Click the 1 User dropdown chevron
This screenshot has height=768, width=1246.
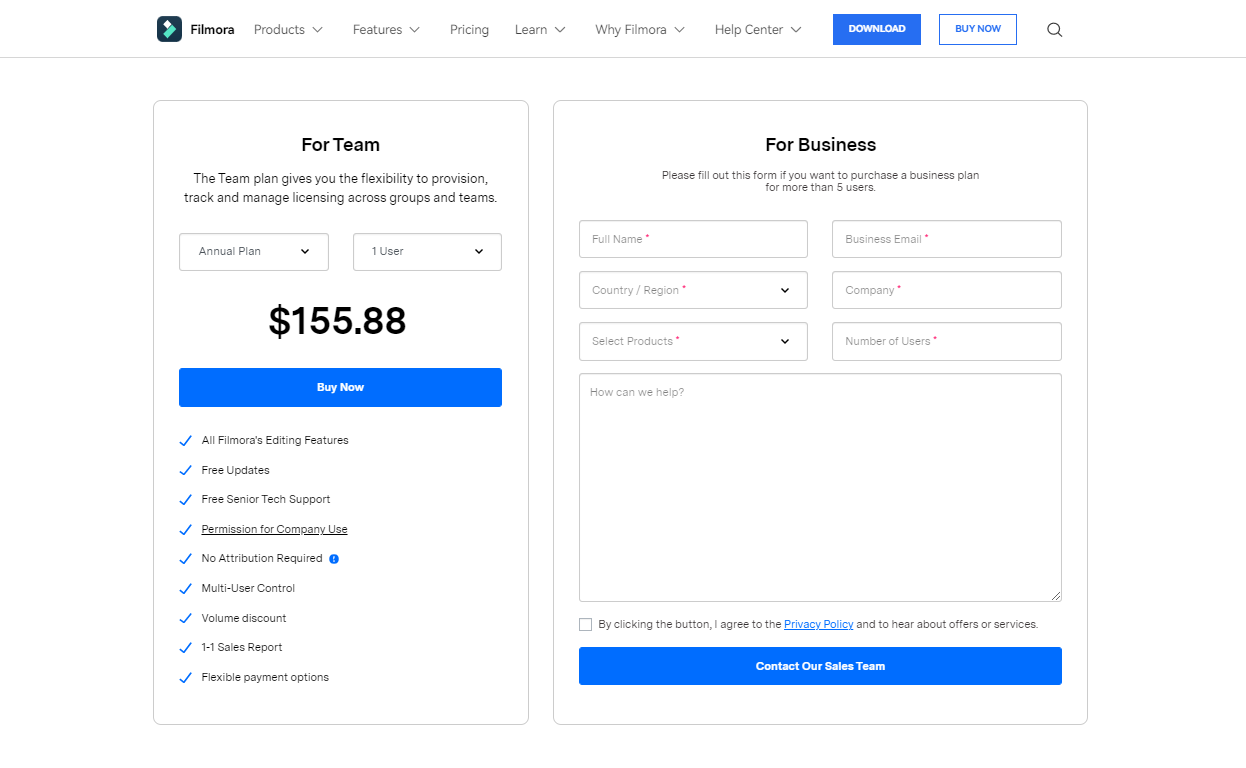click(479, 252)
